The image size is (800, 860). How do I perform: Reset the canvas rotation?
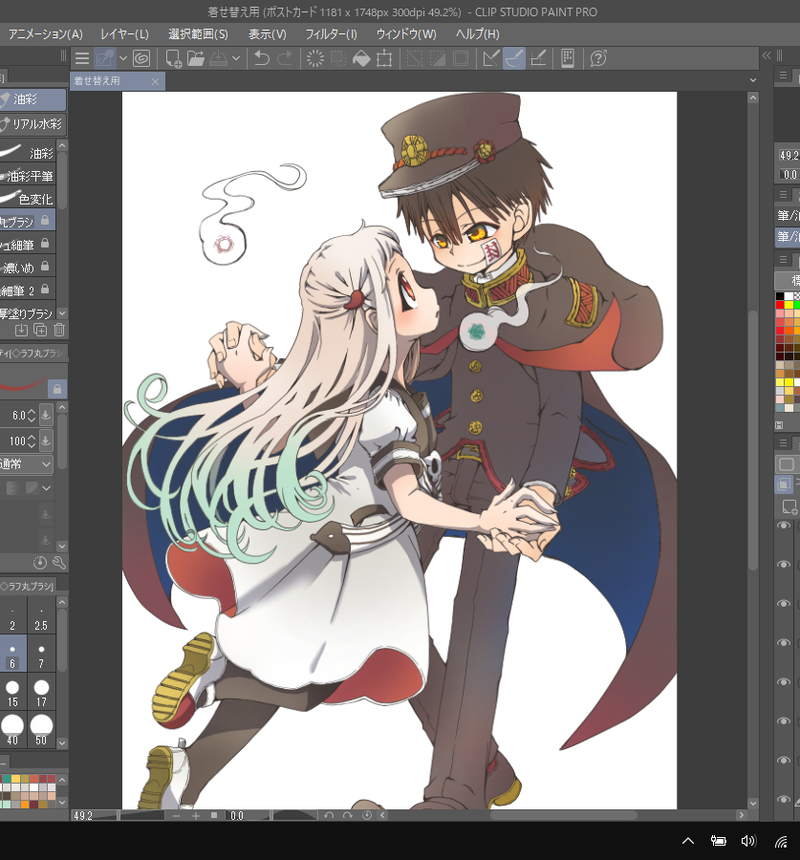(x=367, y=816)
